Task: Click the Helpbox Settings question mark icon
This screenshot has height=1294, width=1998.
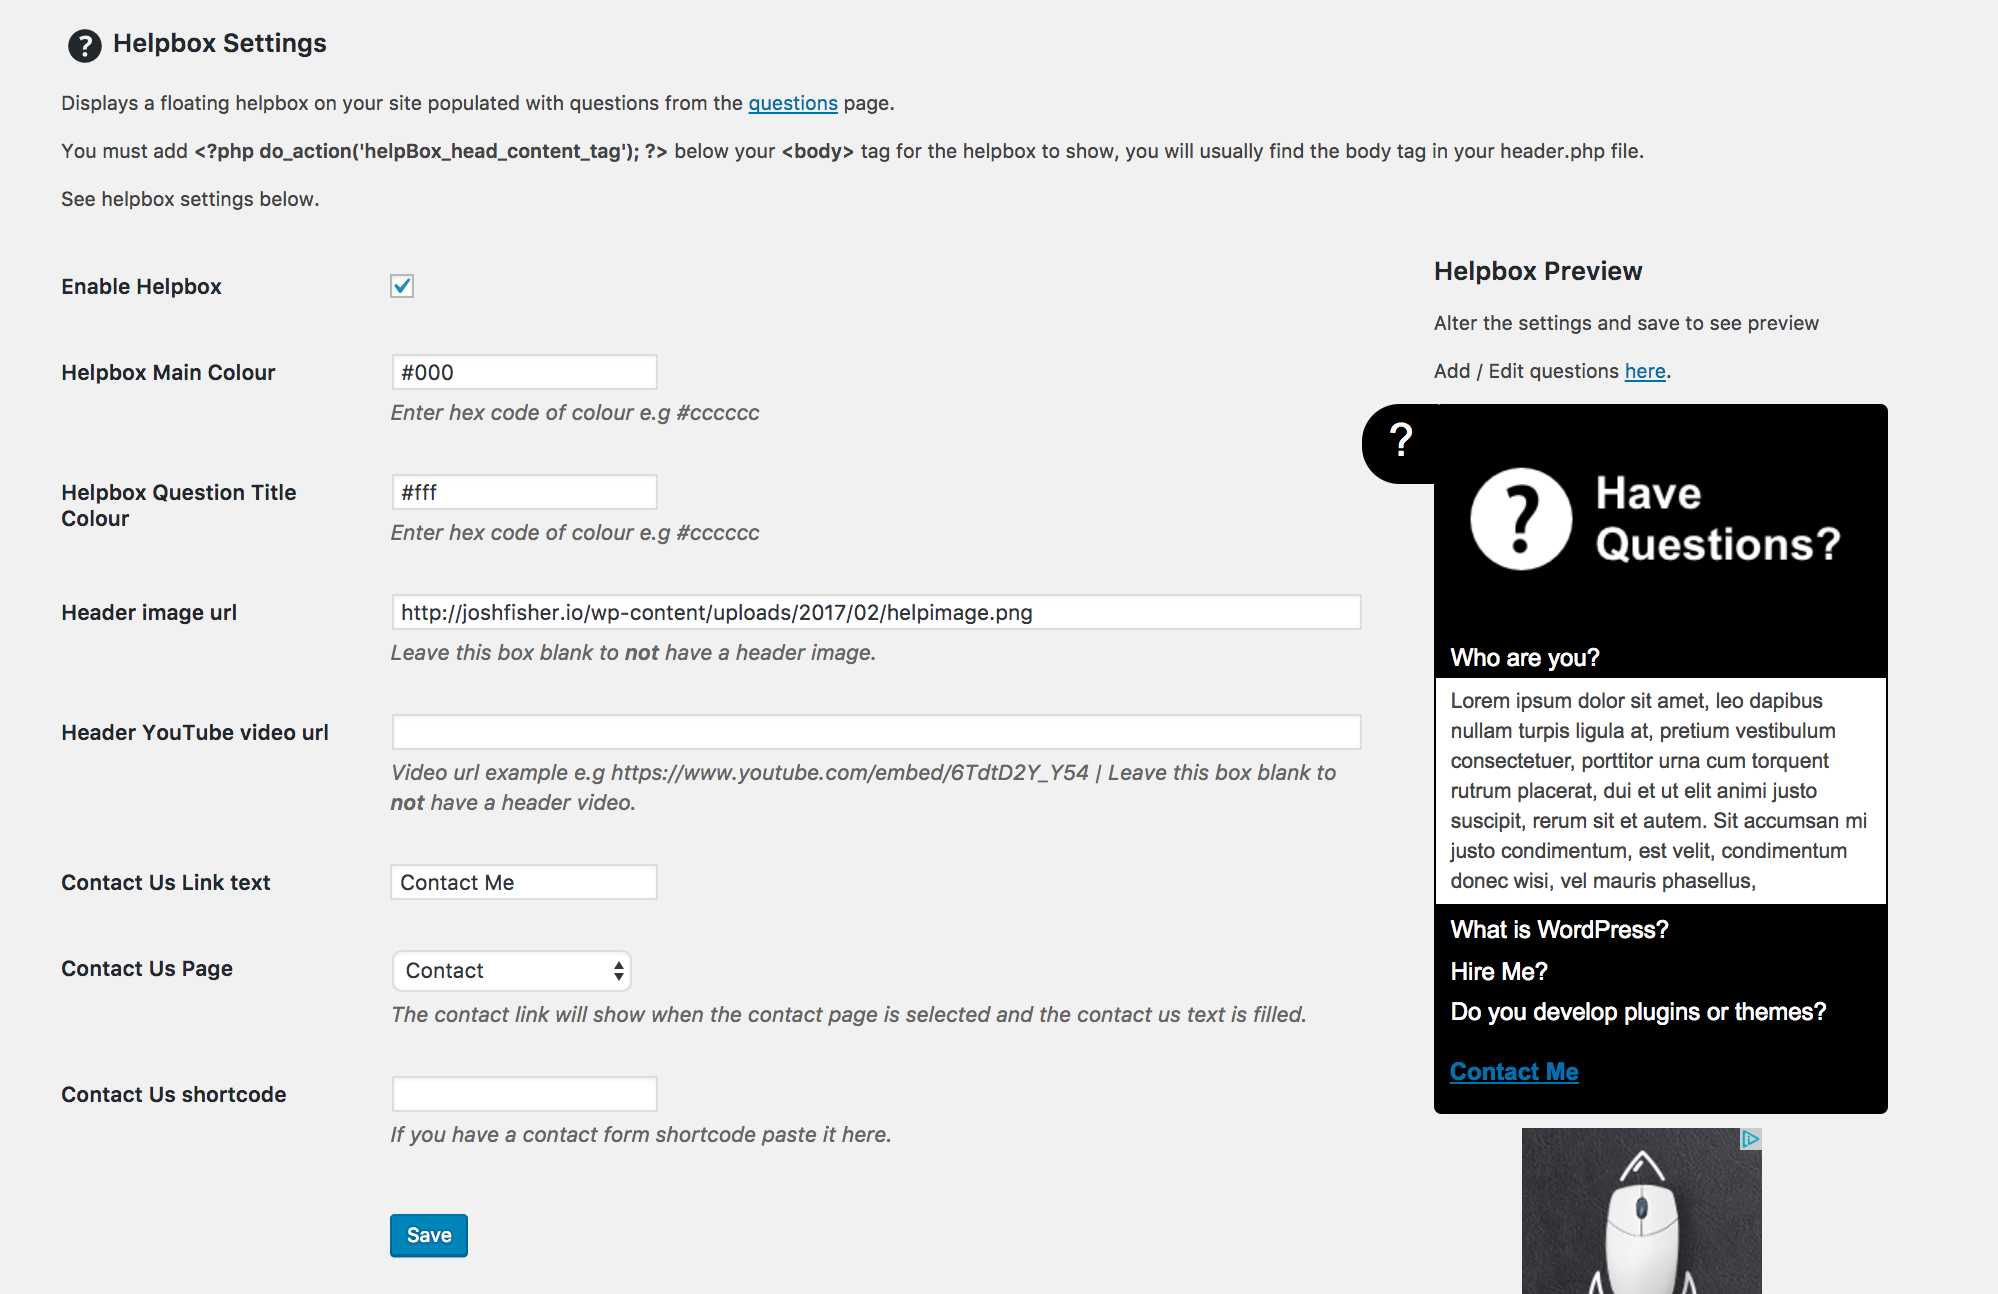Action: click(85, 45)
